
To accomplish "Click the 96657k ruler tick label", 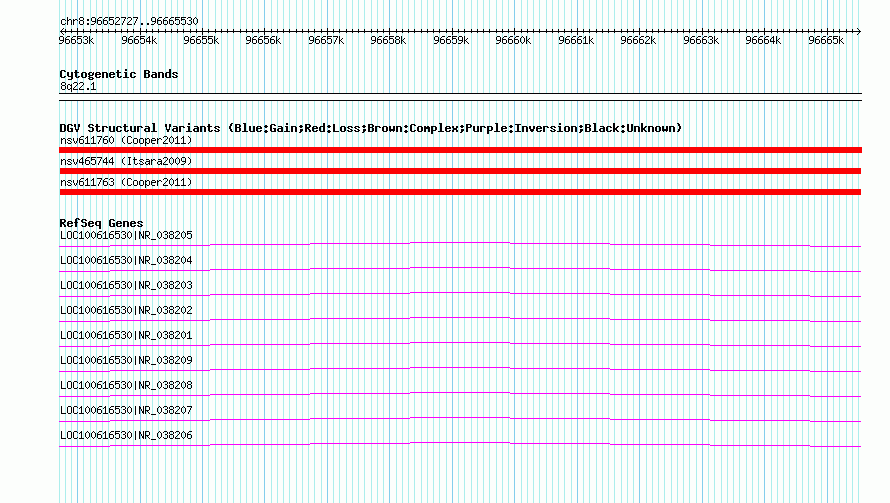I will 326,40.
